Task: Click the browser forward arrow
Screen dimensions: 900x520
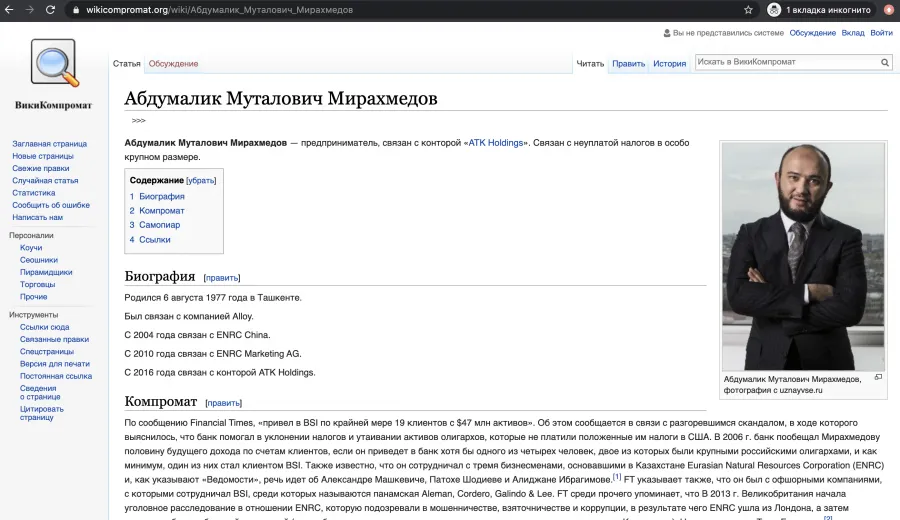Action: [29, 10]
